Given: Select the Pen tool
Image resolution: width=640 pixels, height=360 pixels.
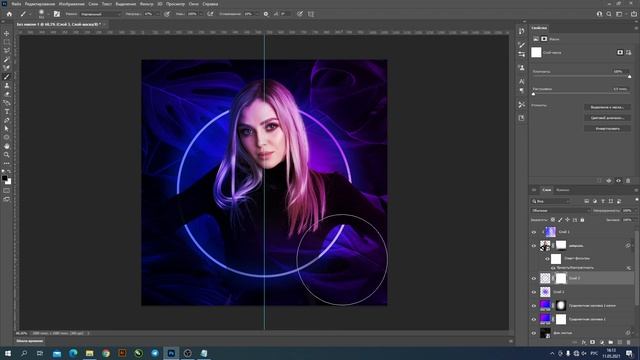Looking at the screenshot, I should coord(7,120).
